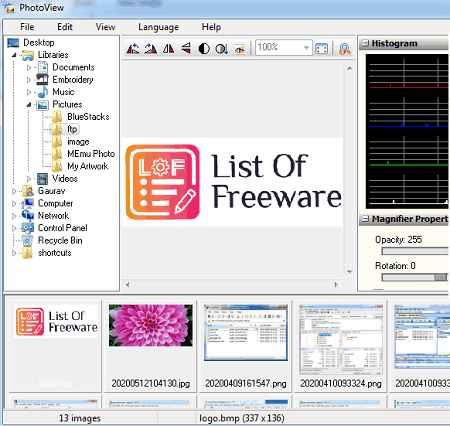Screen dimensions: 450x426
Task: Toggle the histogram chart toolbar icon
Action: [x=240, y=49]
